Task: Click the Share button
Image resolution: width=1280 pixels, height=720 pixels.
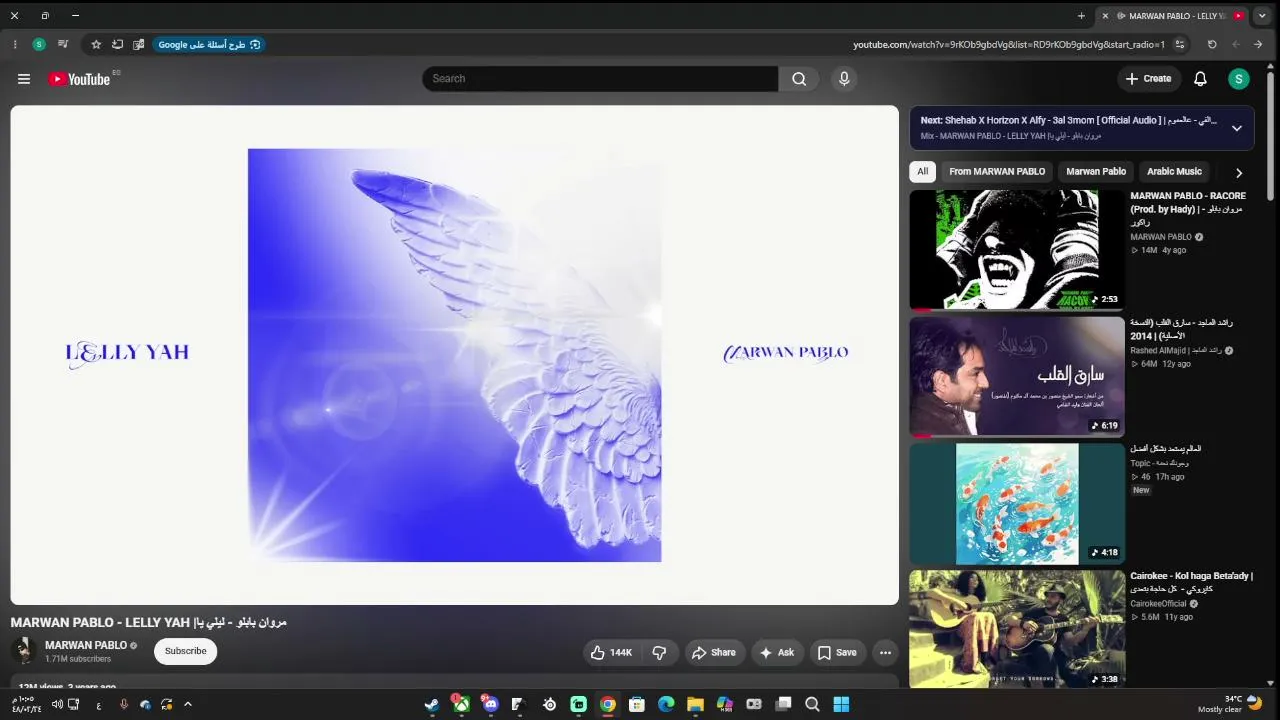Action: [713, 653]
